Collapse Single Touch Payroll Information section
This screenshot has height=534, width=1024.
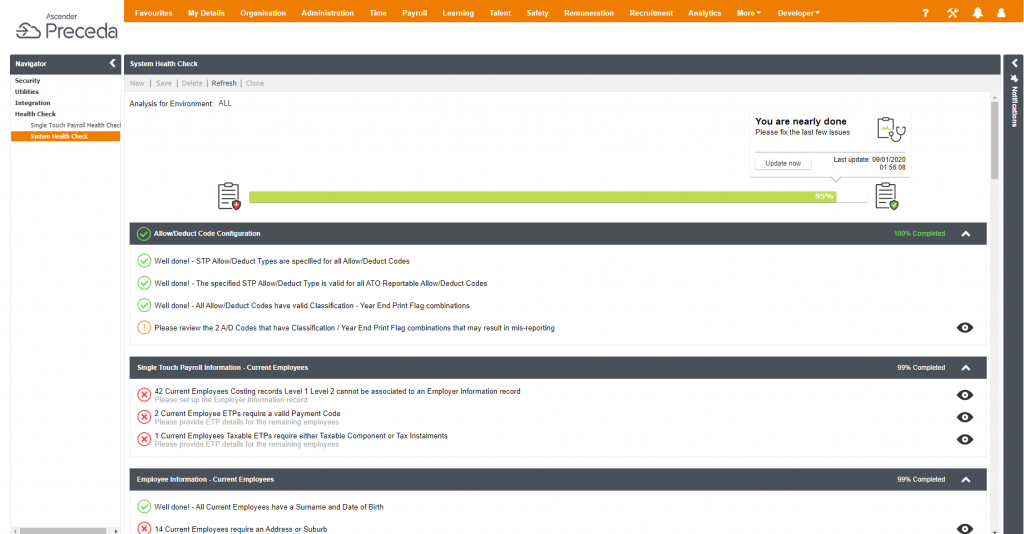[966, 368]
